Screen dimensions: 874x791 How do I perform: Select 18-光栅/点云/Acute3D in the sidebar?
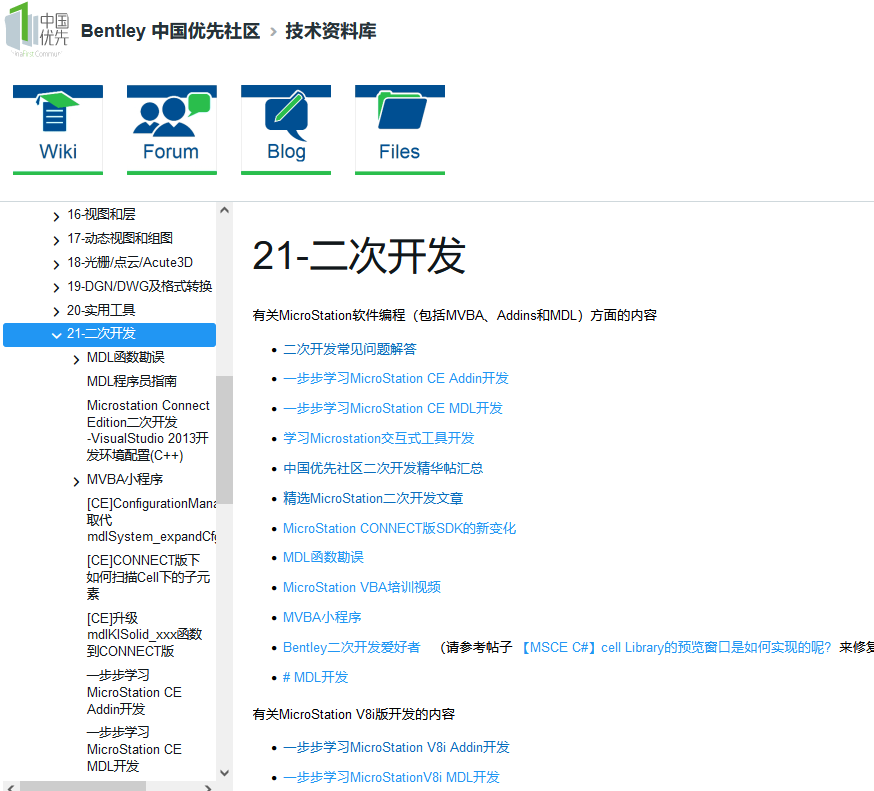click(130, 263)
